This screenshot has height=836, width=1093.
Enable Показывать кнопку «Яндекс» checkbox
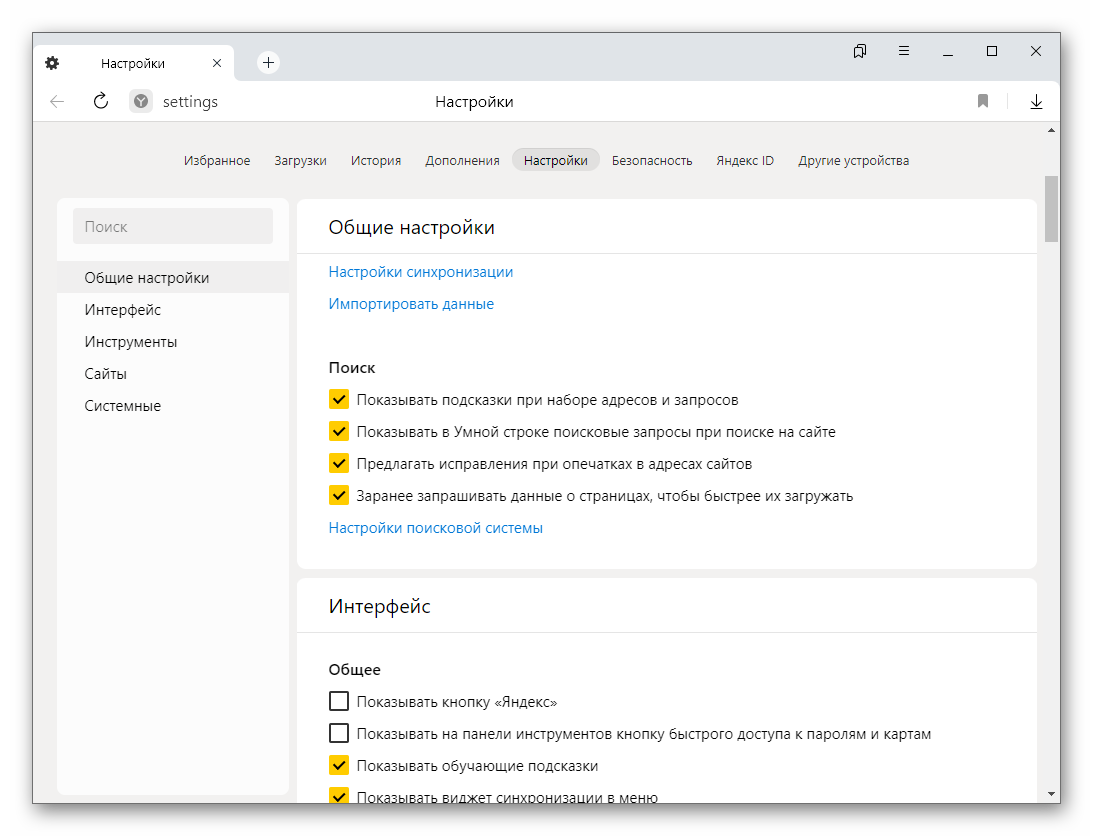[339, 702]
